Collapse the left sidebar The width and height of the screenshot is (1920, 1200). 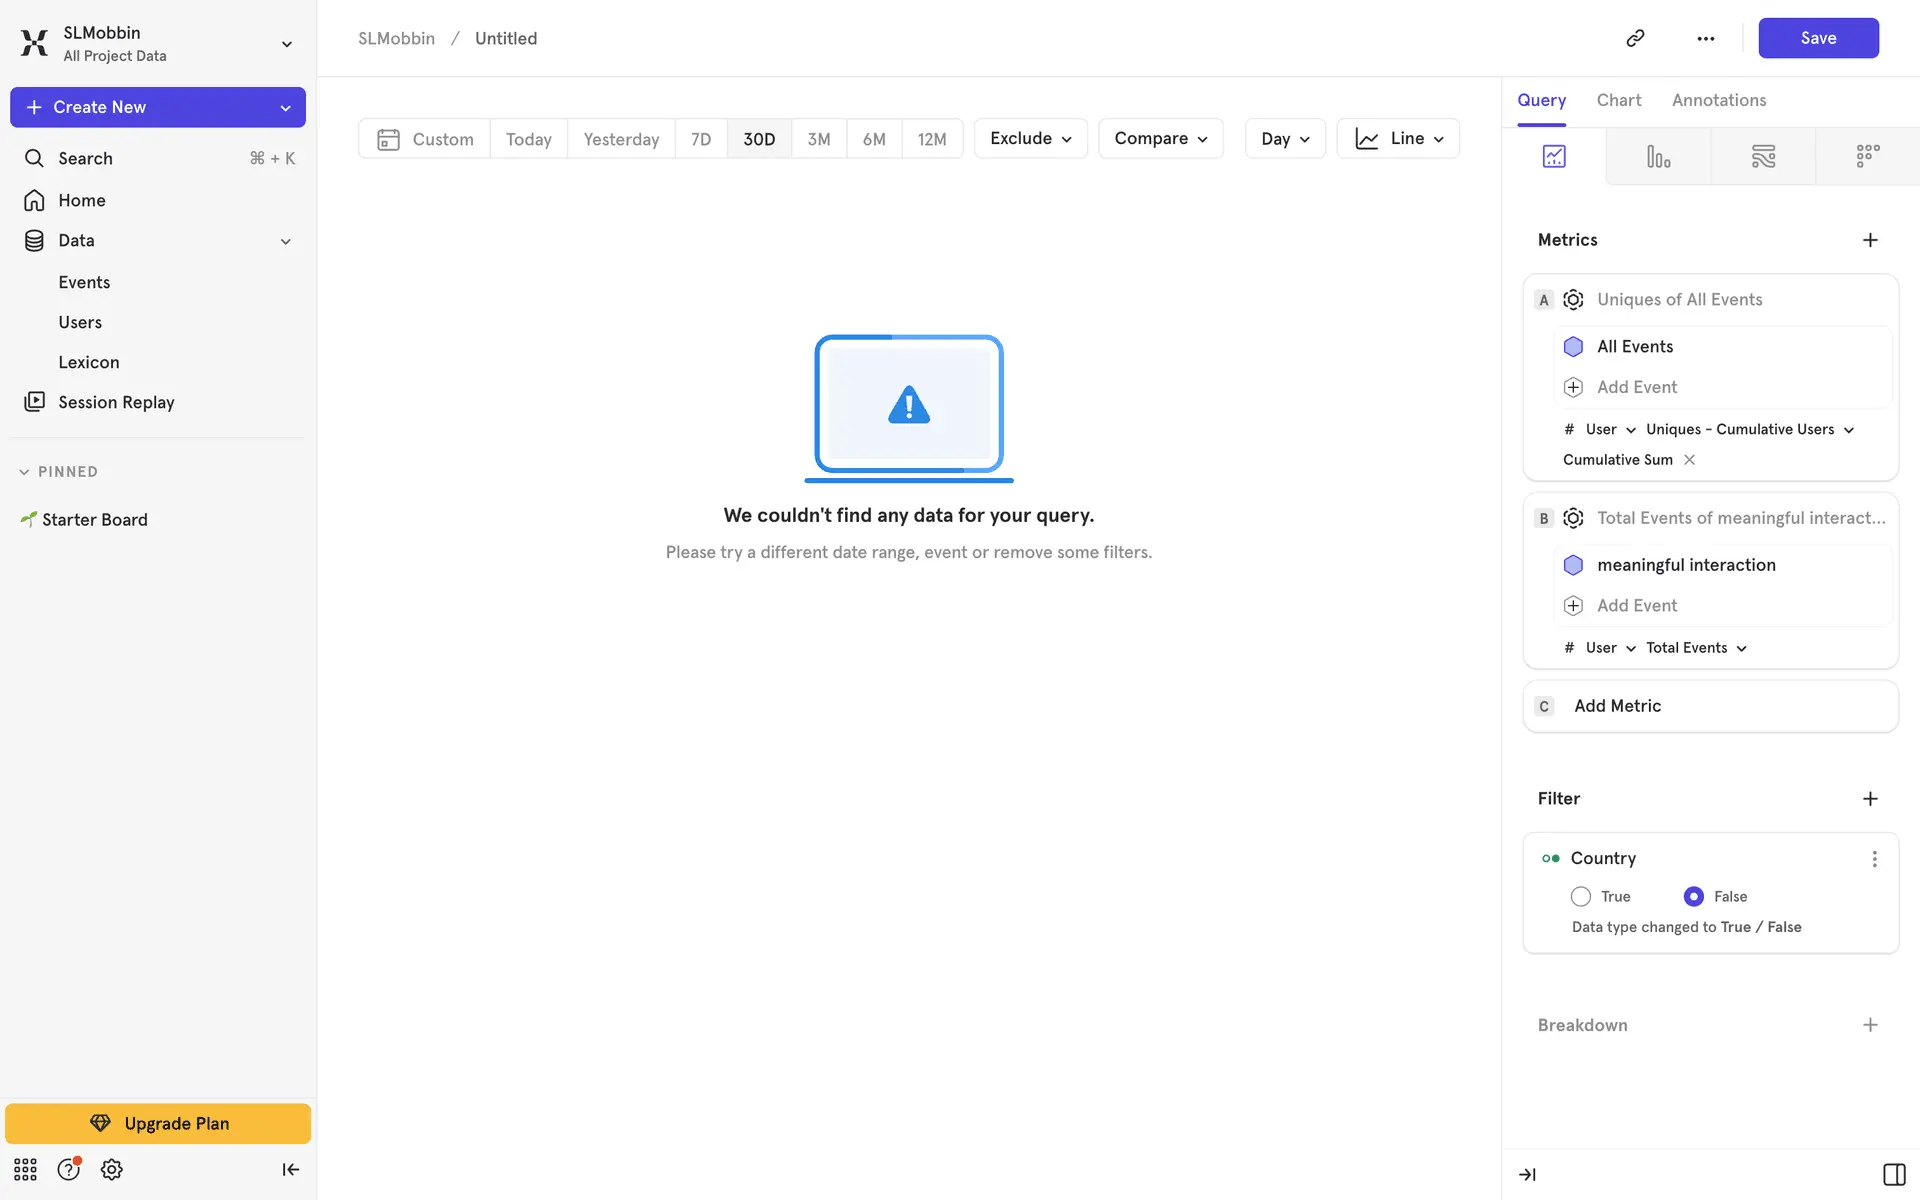pos(290,1169)
